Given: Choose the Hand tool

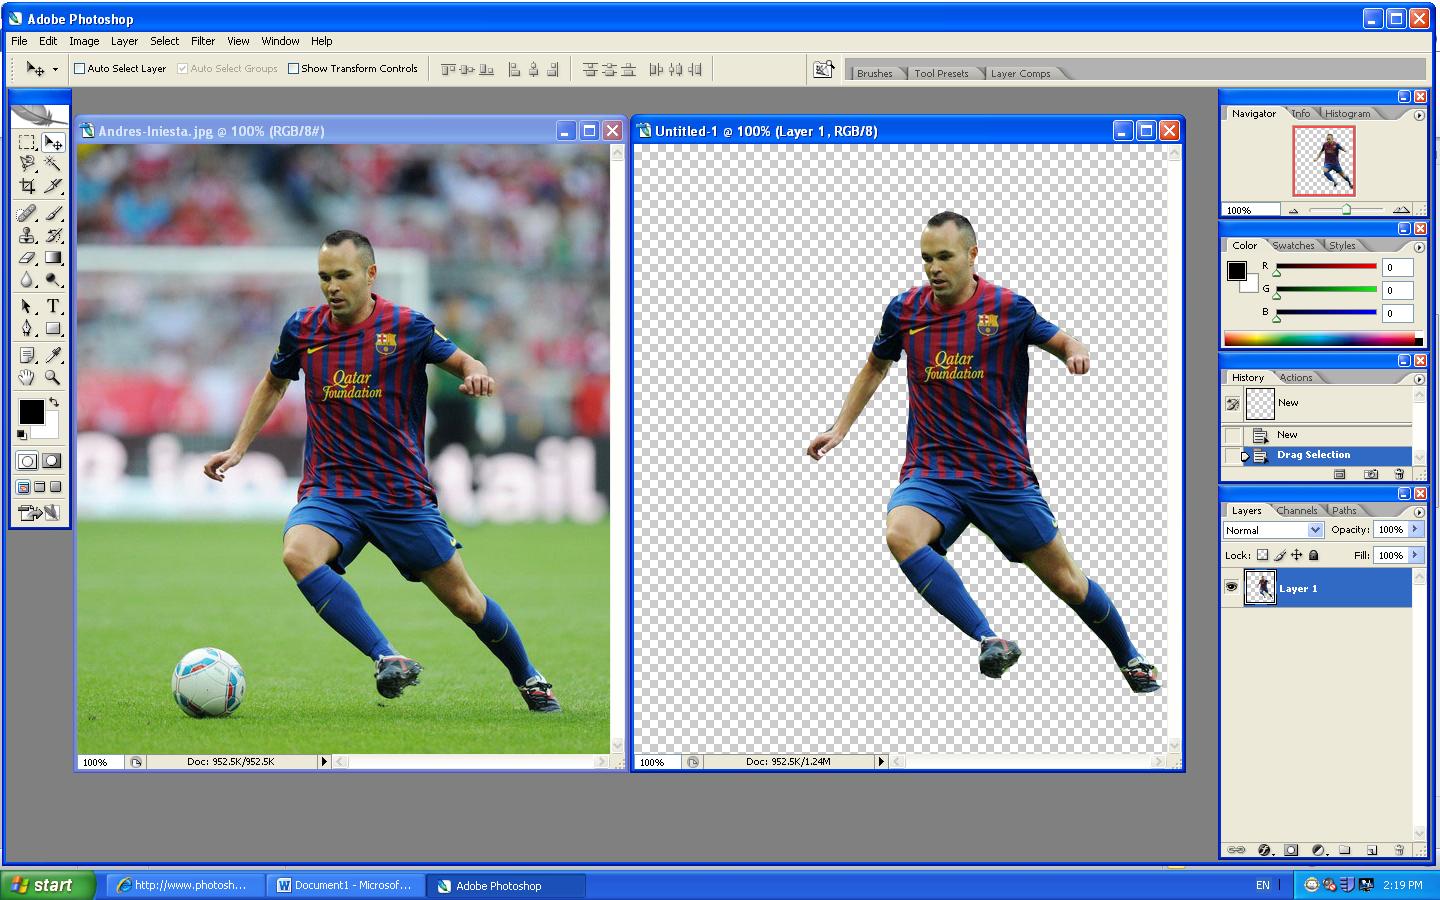Looking at the screenshot, I should click(27, 377).
